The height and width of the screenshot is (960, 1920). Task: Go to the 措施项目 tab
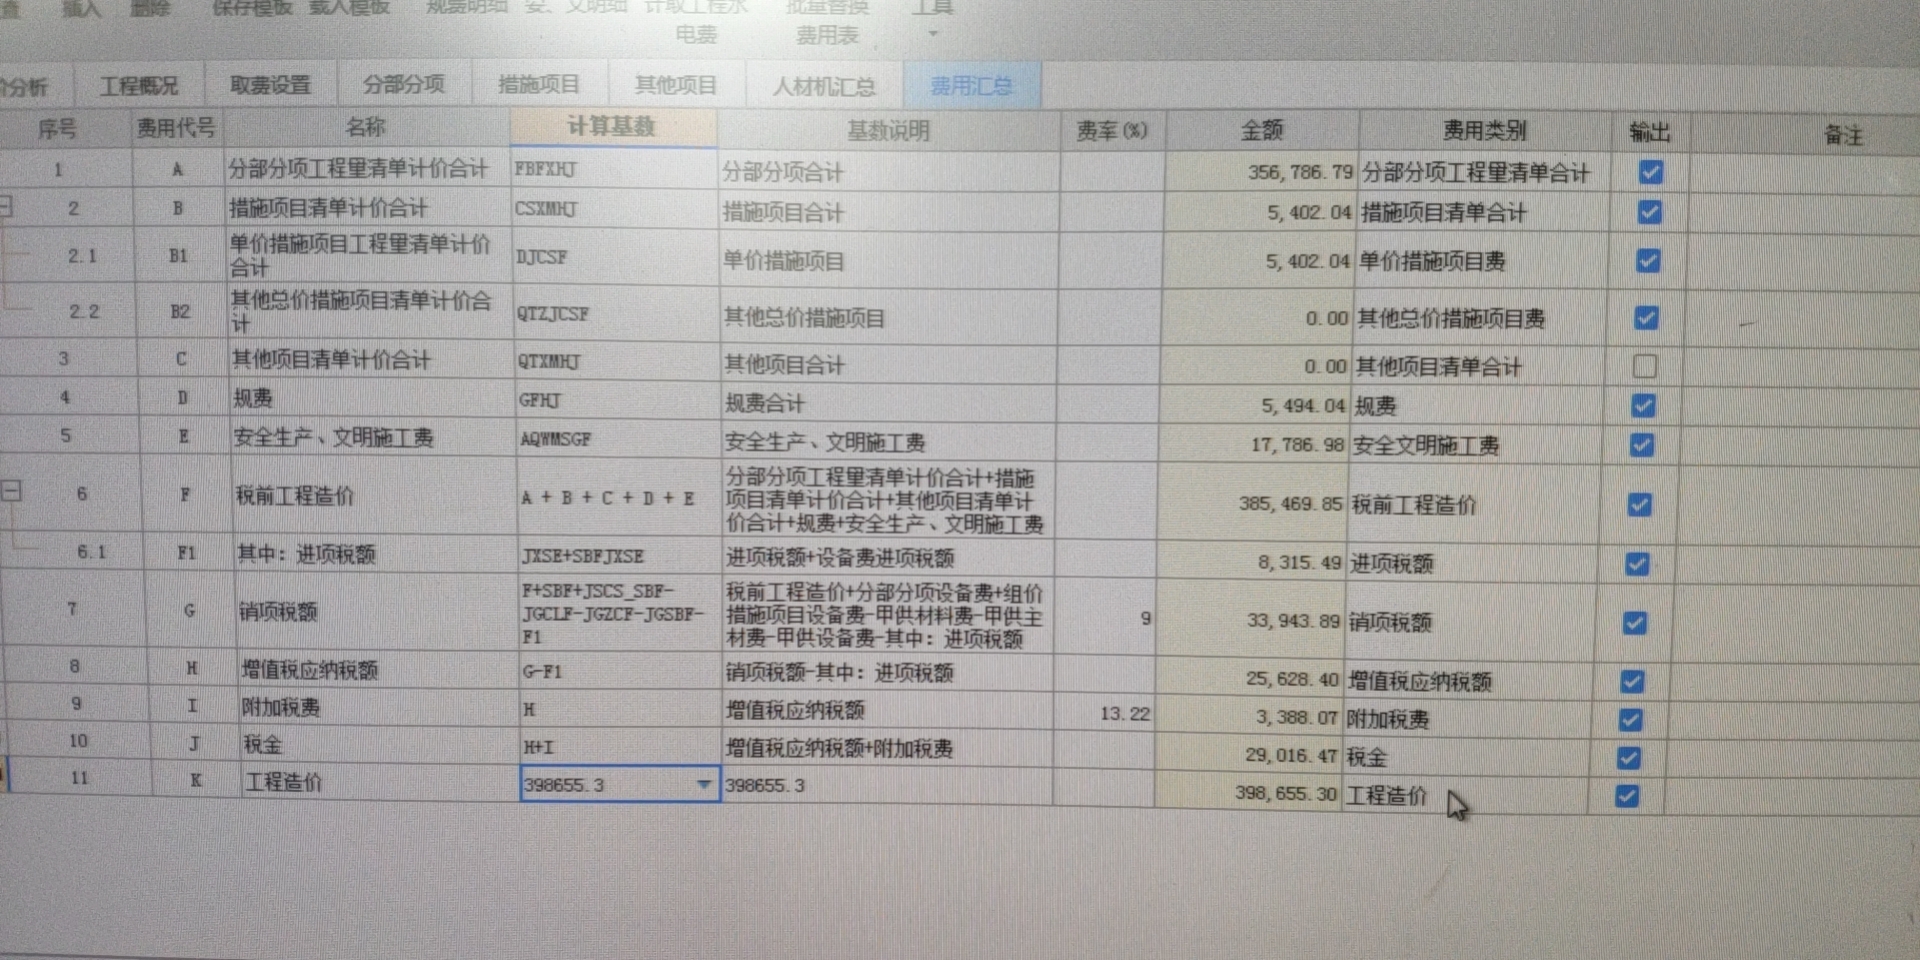pos(538,84)
